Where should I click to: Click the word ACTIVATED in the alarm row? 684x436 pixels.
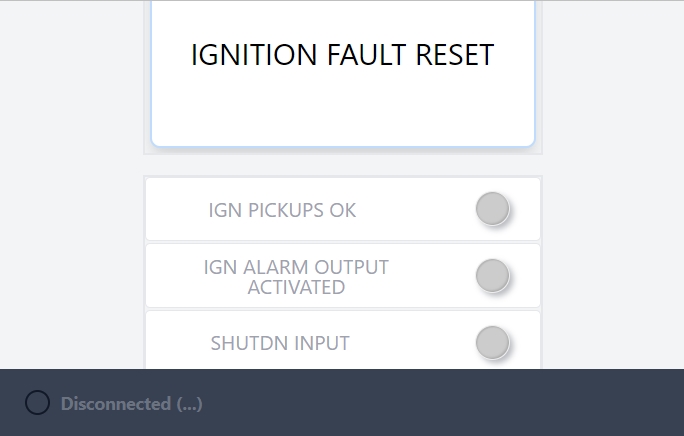(296, 288)
